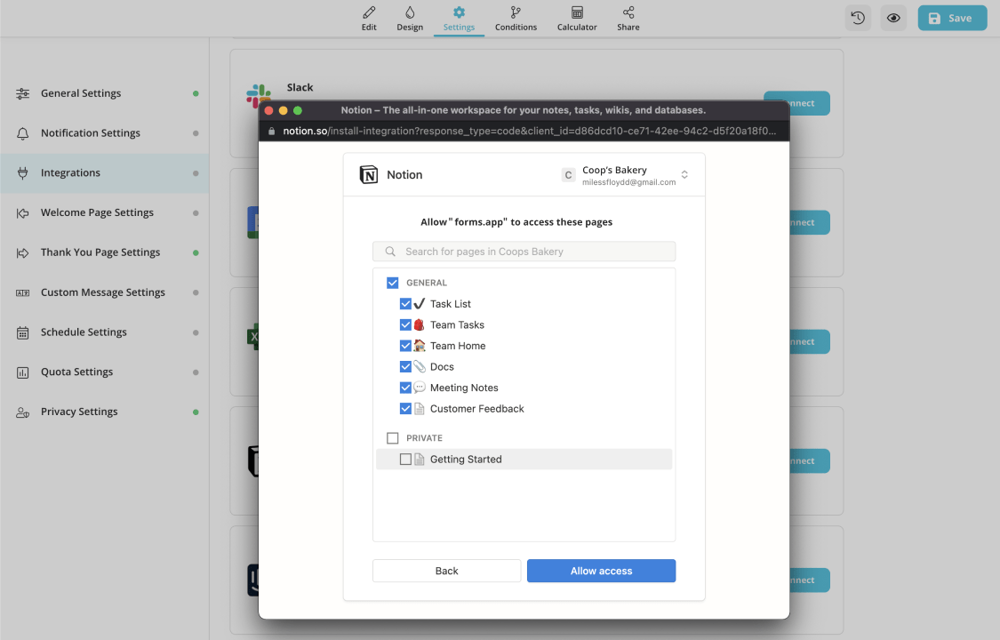Toggle the GENERAL section checkbox
Image resolution: width=1000 pixels, height=640 pixels.
tap(392, 283)
